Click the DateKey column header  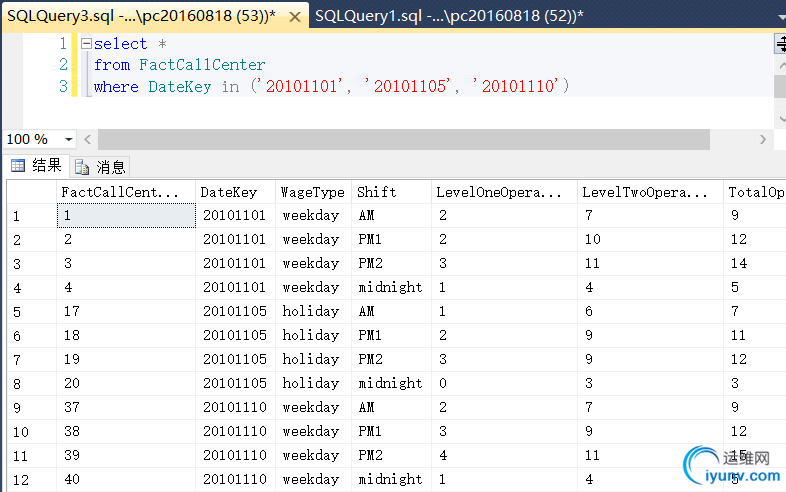235,192
